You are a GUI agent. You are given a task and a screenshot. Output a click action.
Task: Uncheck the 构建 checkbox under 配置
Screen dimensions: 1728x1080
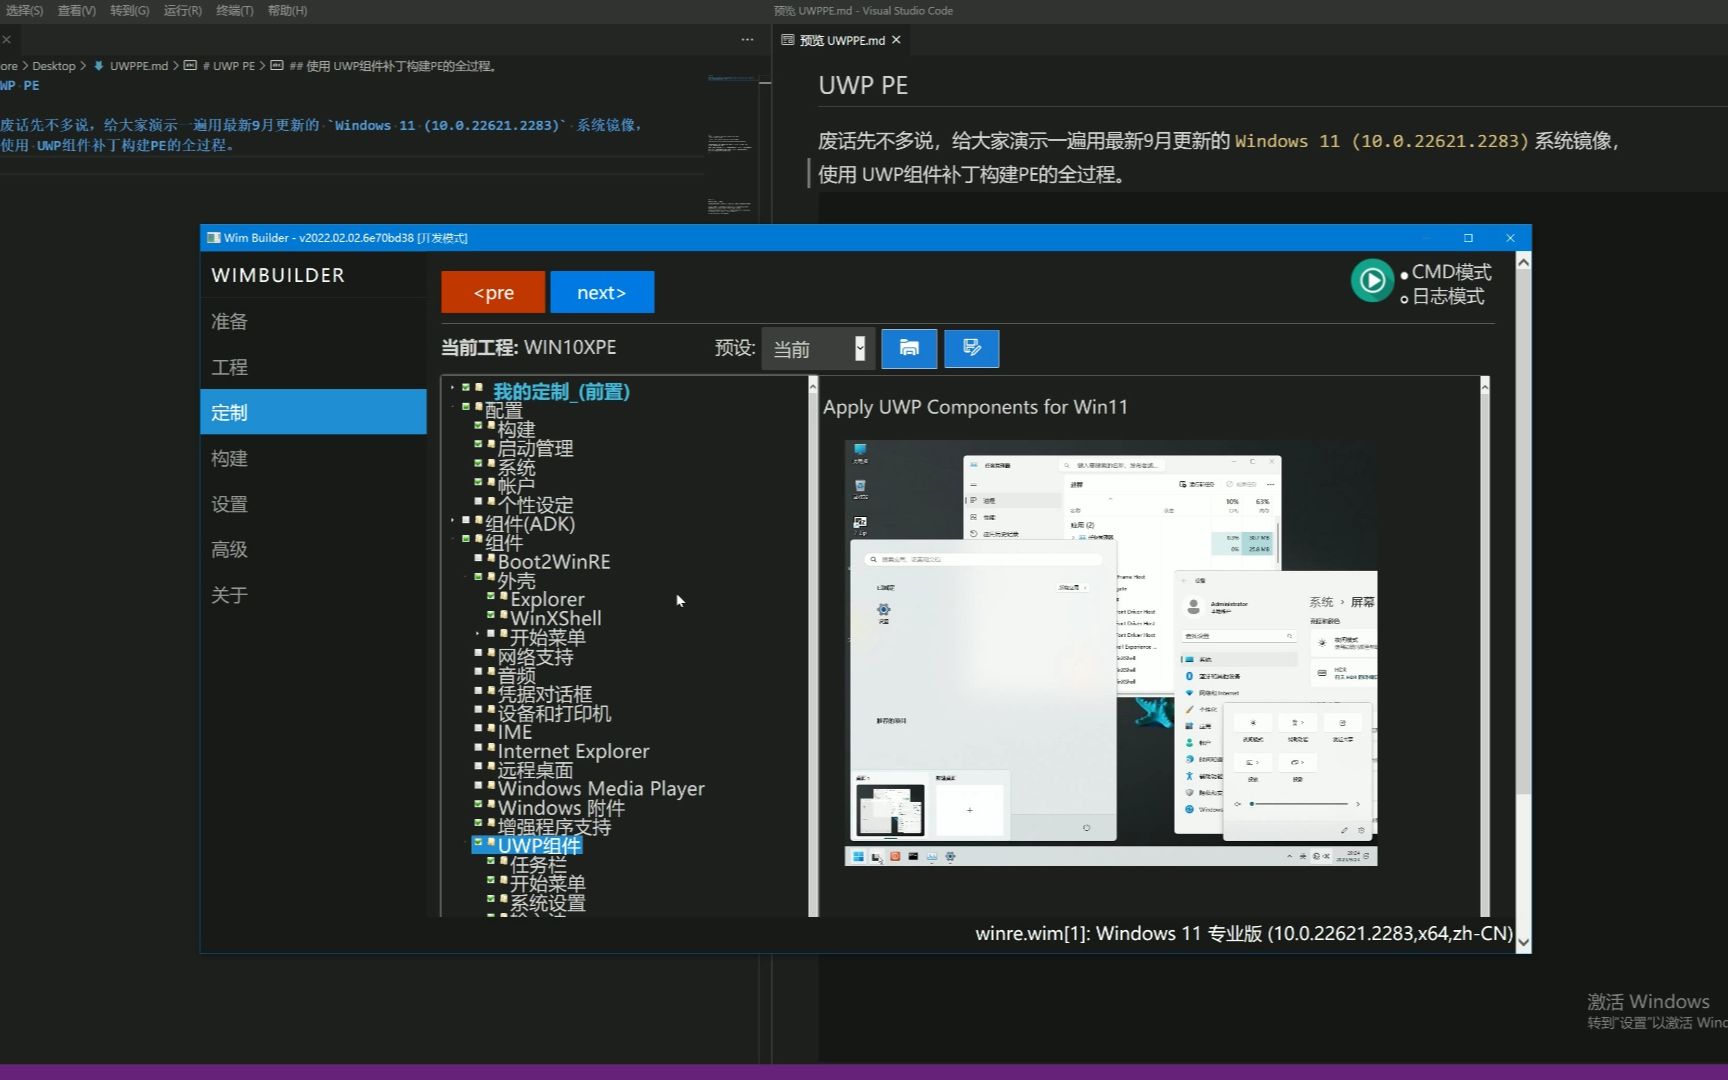[478, 425]
